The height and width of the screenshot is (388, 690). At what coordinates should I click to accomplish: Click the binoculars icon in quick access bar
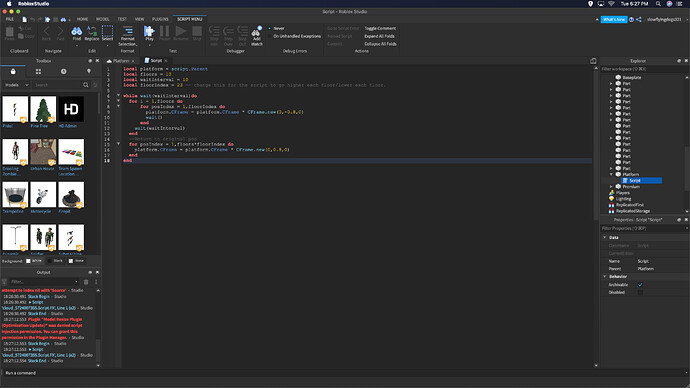tap(63, 19)
